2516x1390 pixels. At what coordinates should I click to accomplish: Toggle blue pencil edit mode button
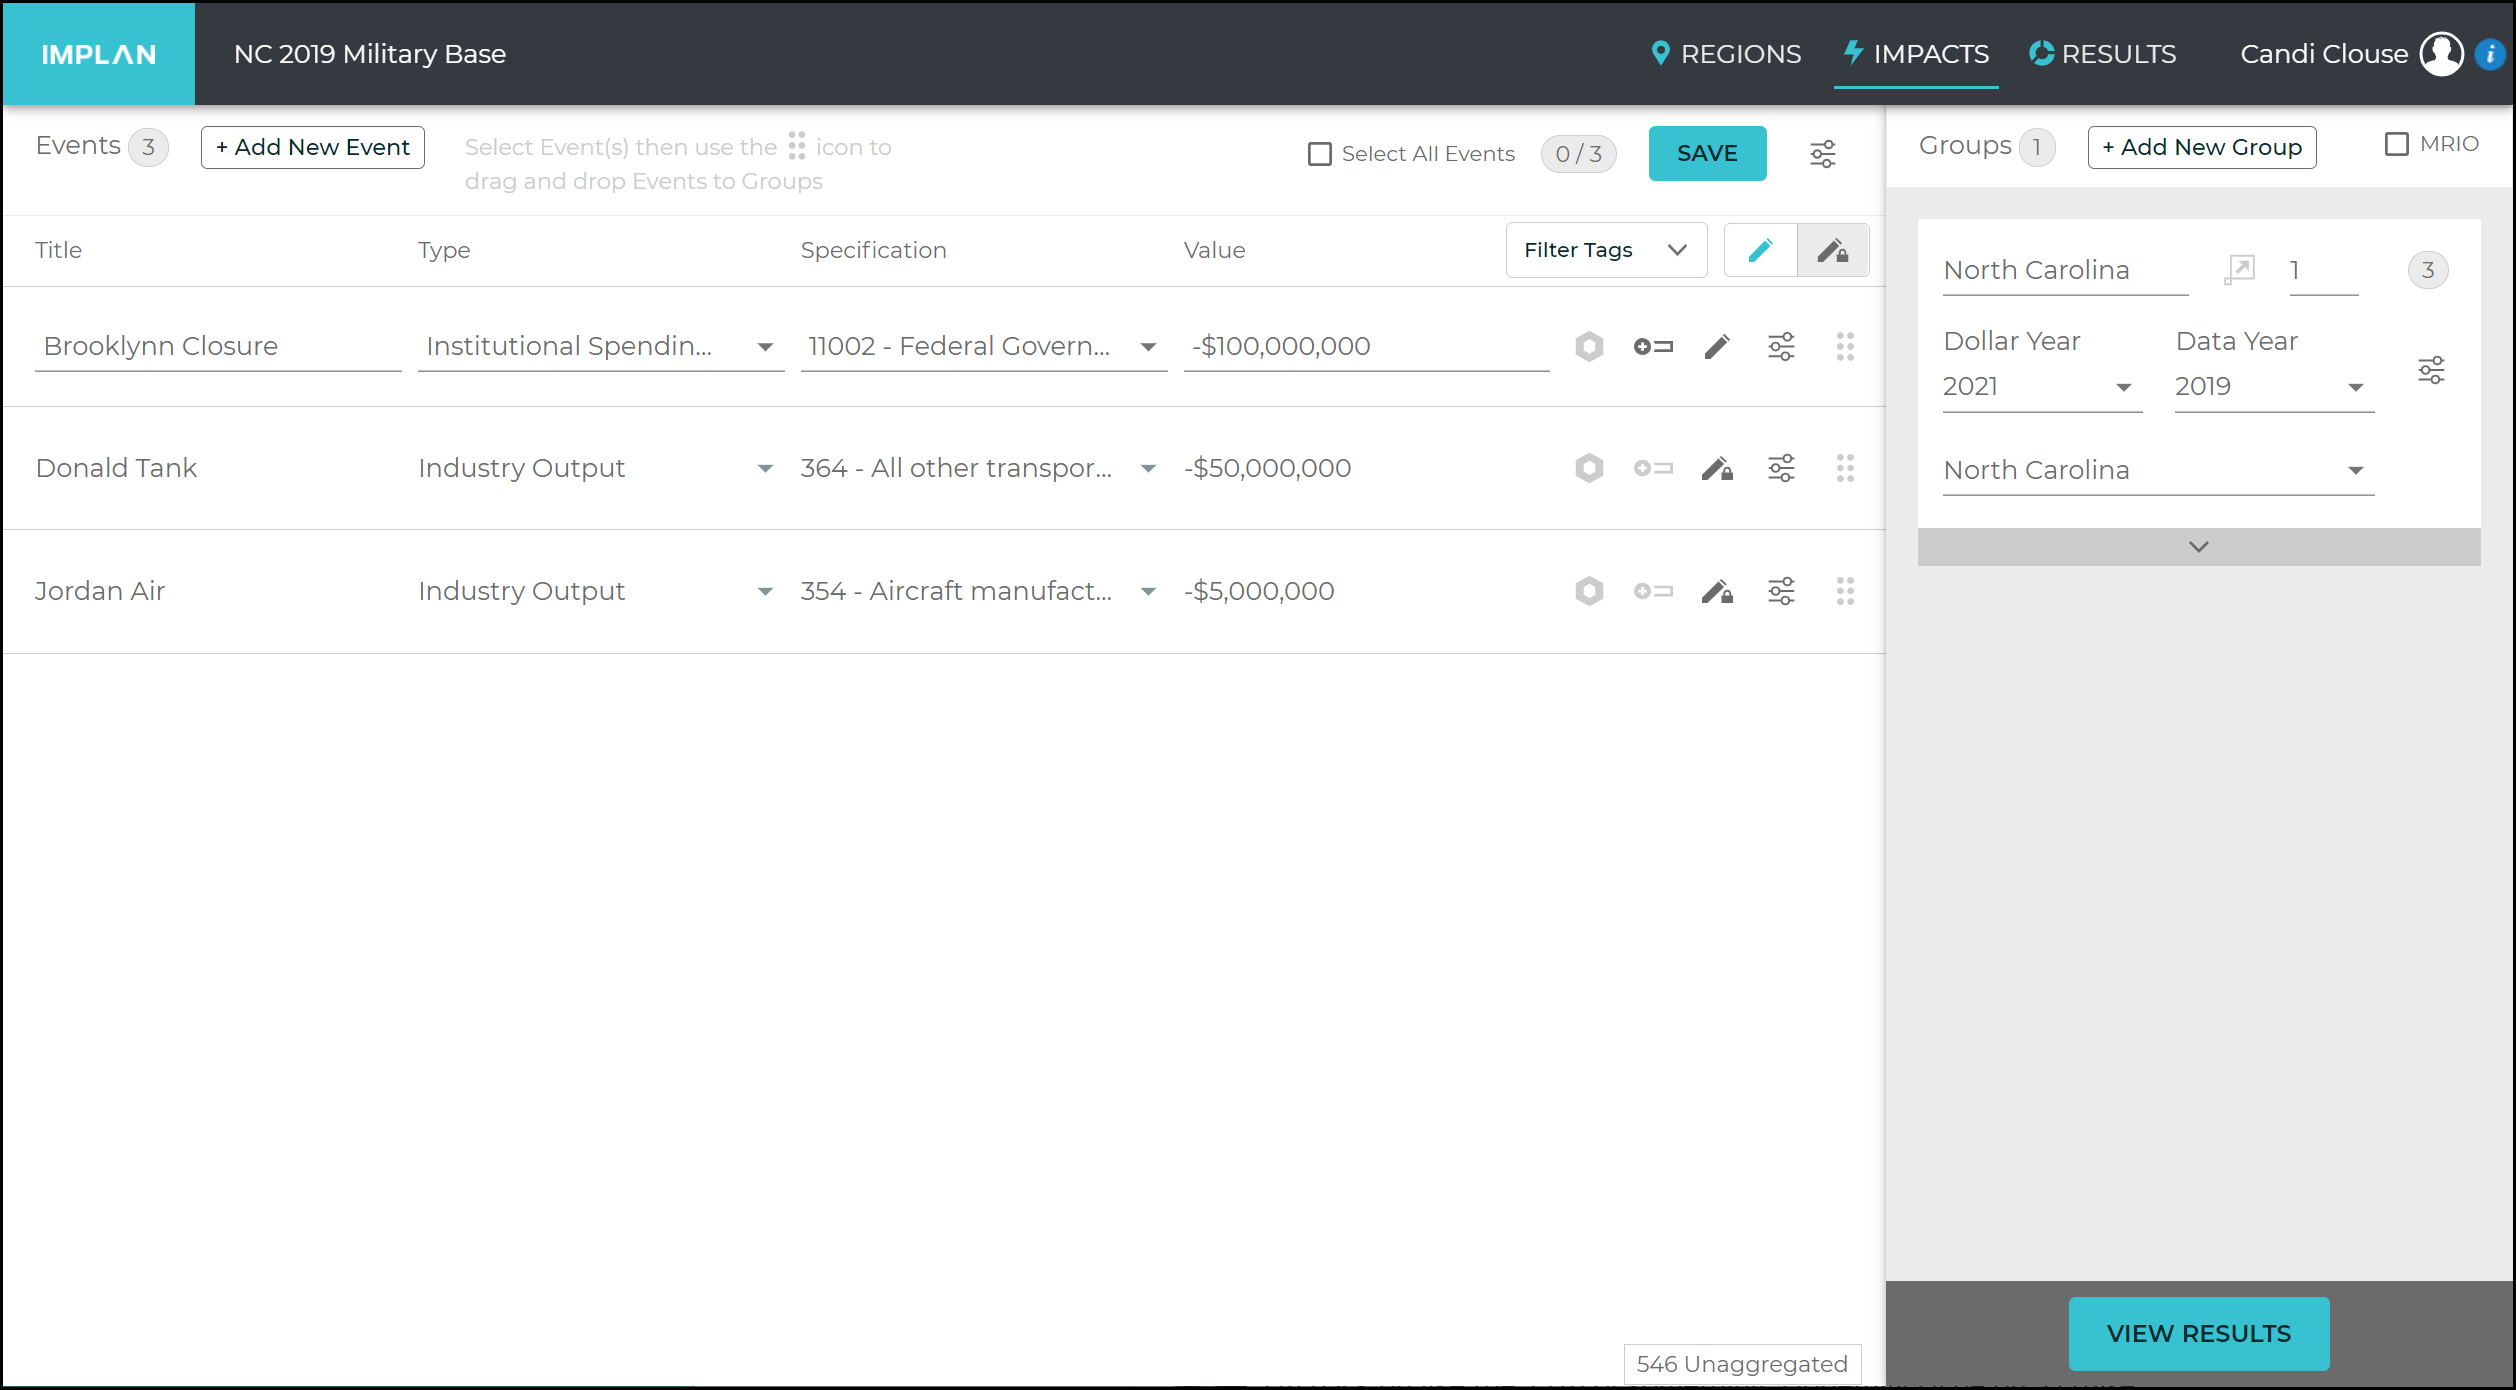pos(1761,250)
